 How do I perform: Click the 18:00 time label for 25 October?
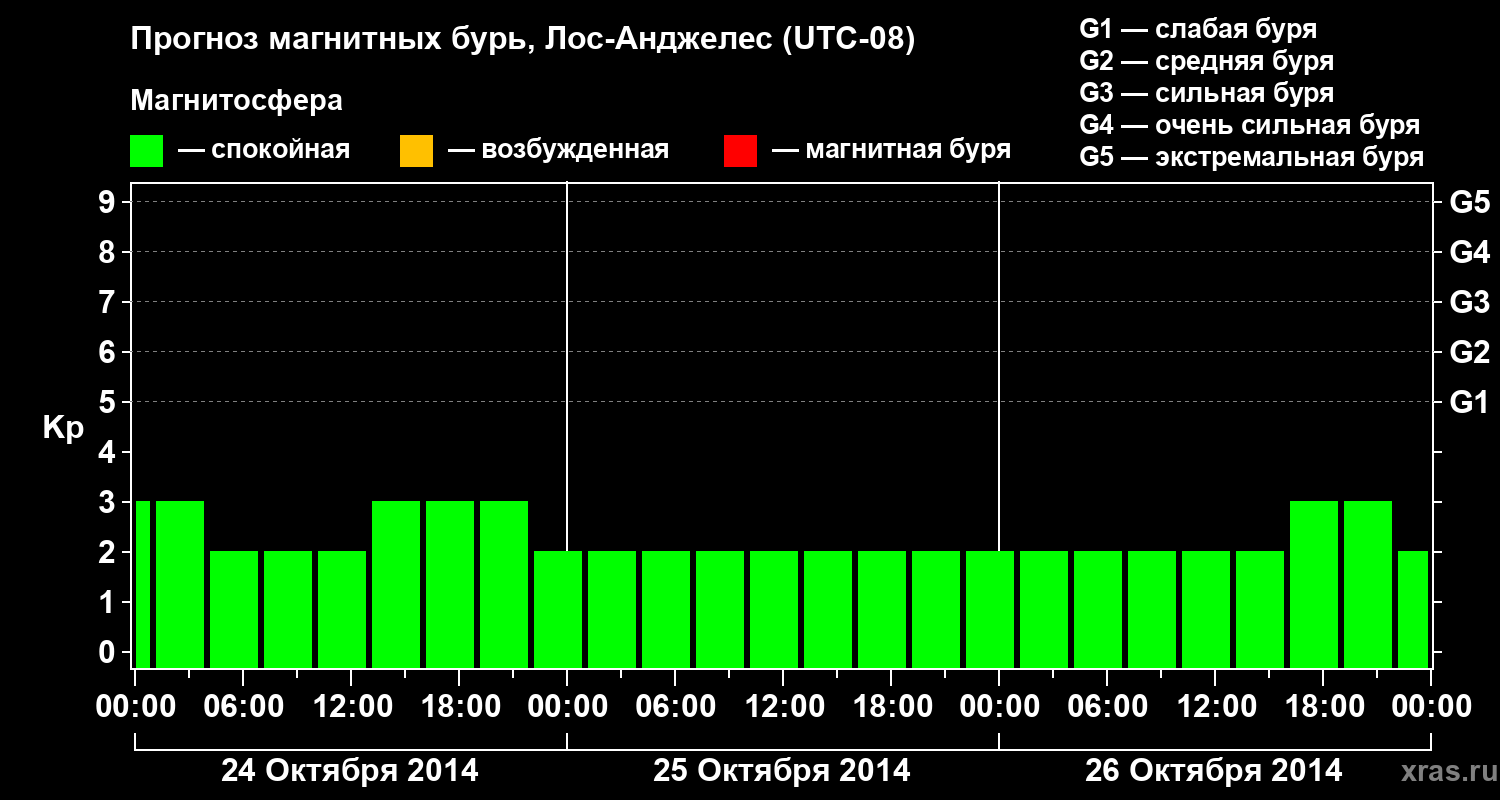pos(891,706)
